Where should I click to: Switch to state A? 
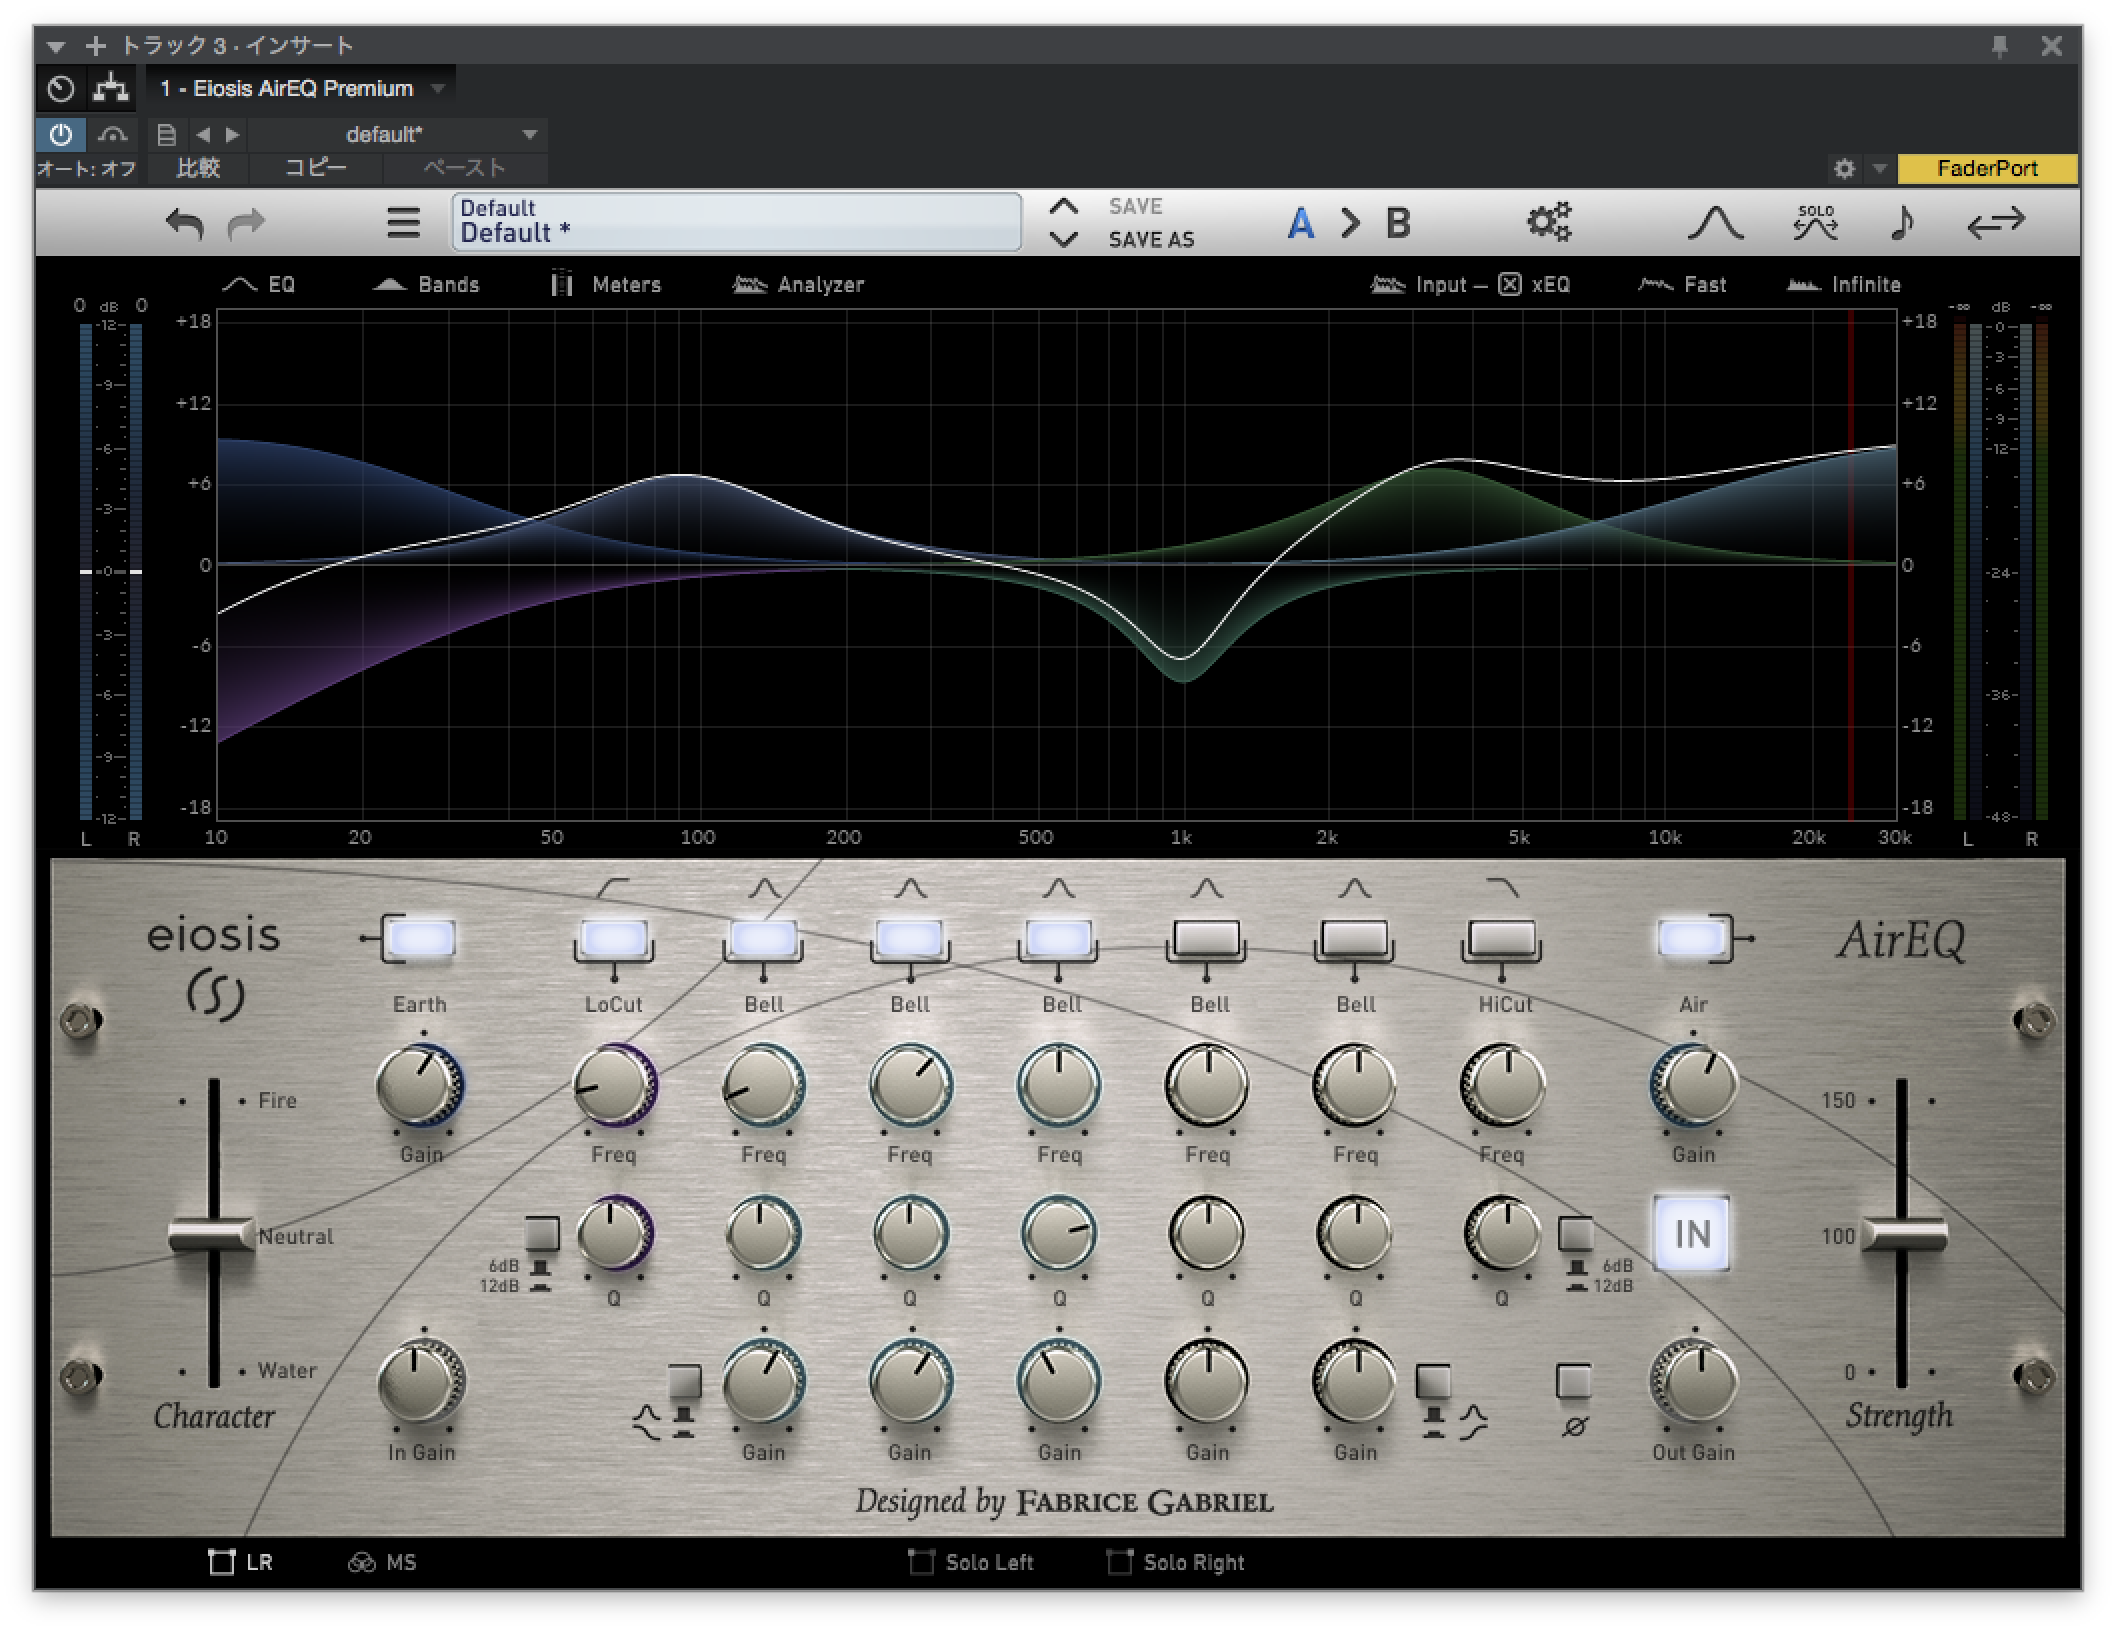[x=1300, y=223]
